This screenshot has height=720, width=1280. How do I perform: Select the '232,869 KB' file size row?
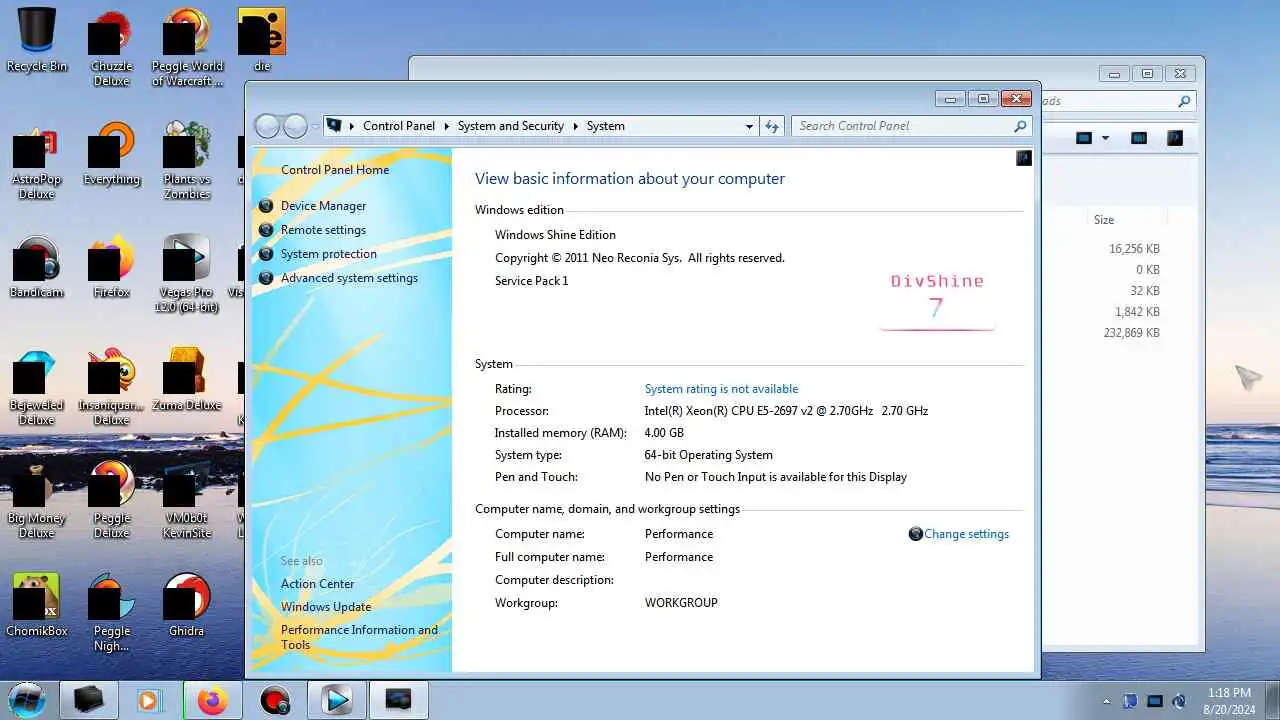click(x=1131, y=333)
